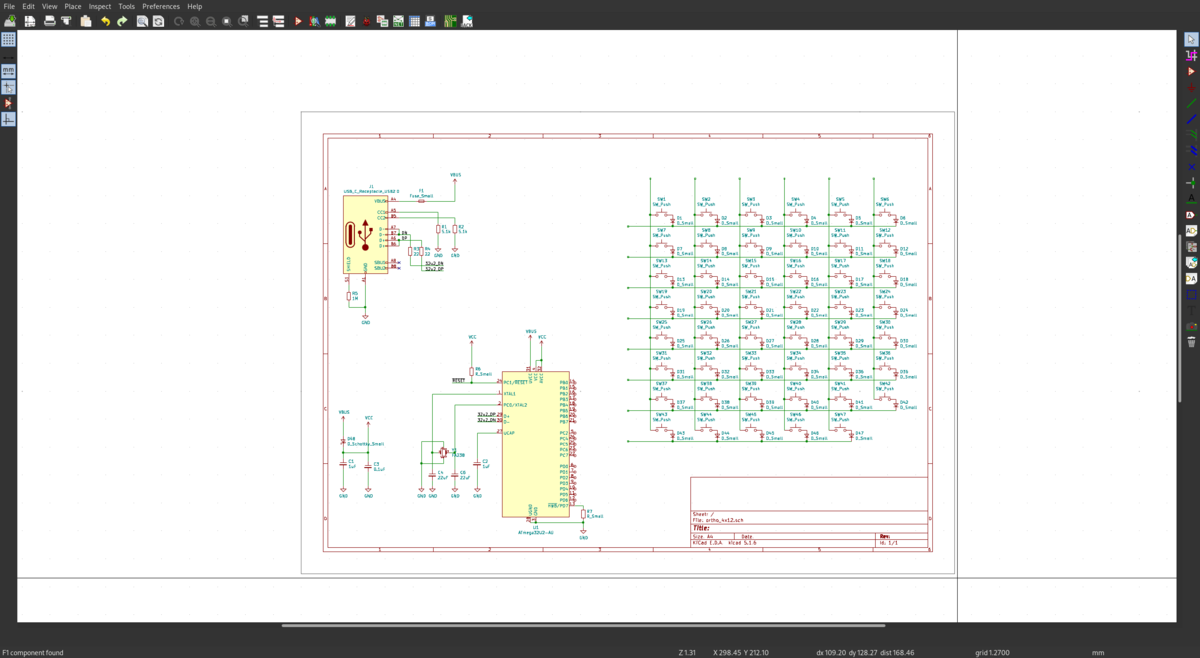Open the Preferences menu
This screenshot has height=658, width=1200.
pyautogui.click(x=161, y=6)
